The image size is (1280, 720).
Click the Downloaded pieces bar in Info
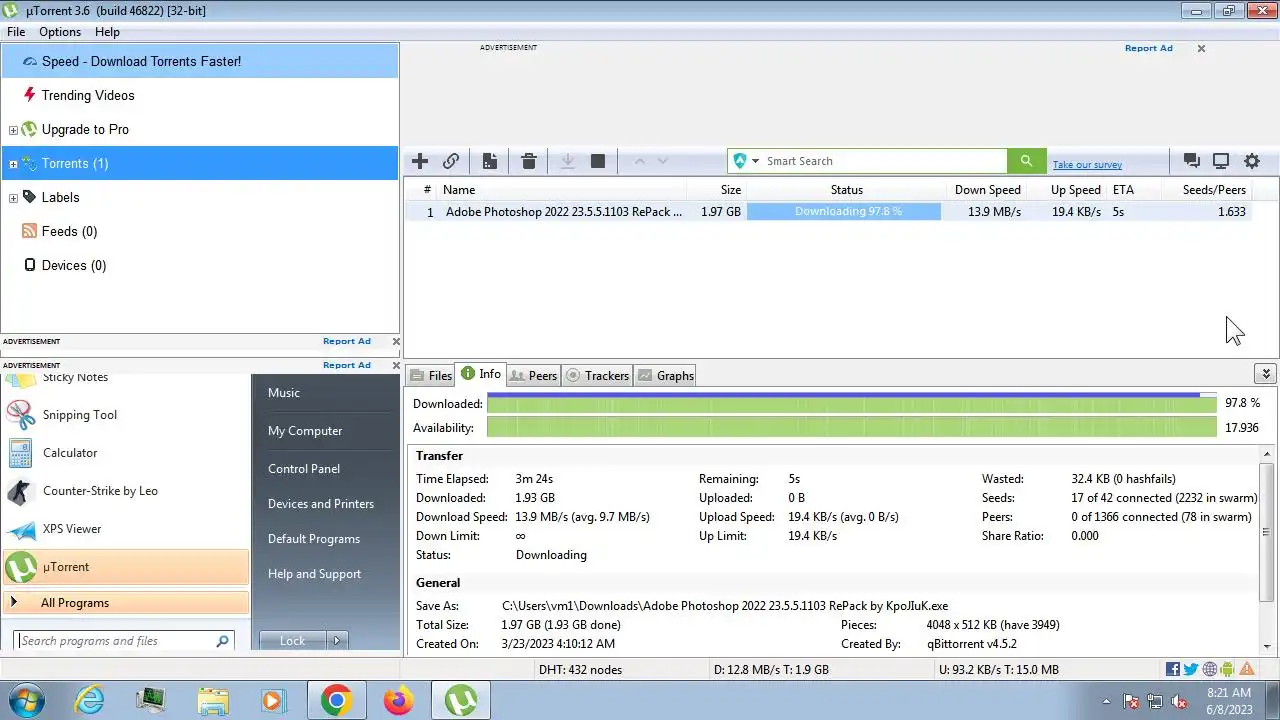(x=852, y=403)
